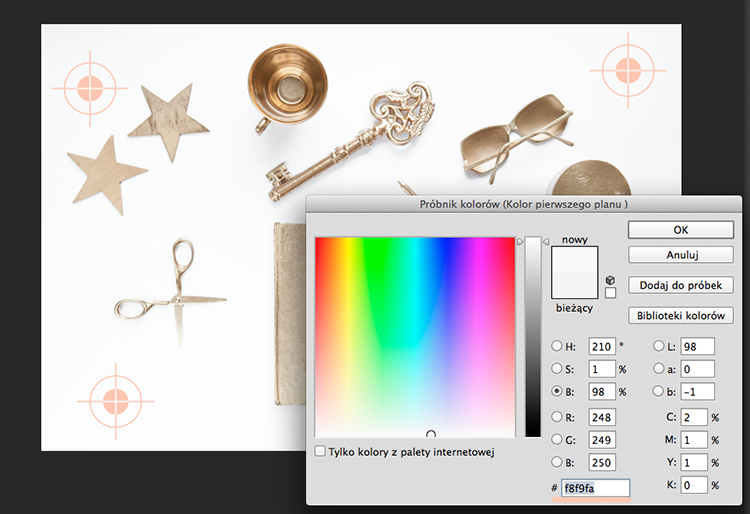Select the blue B radio button
750x514 pixels.
[556, 462]
